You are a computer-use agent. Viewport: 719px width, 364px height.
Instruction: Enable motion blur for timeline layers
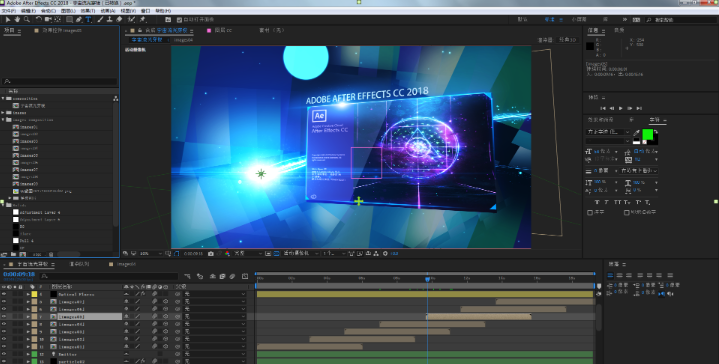pyautogui.click(x=232, y=276)
